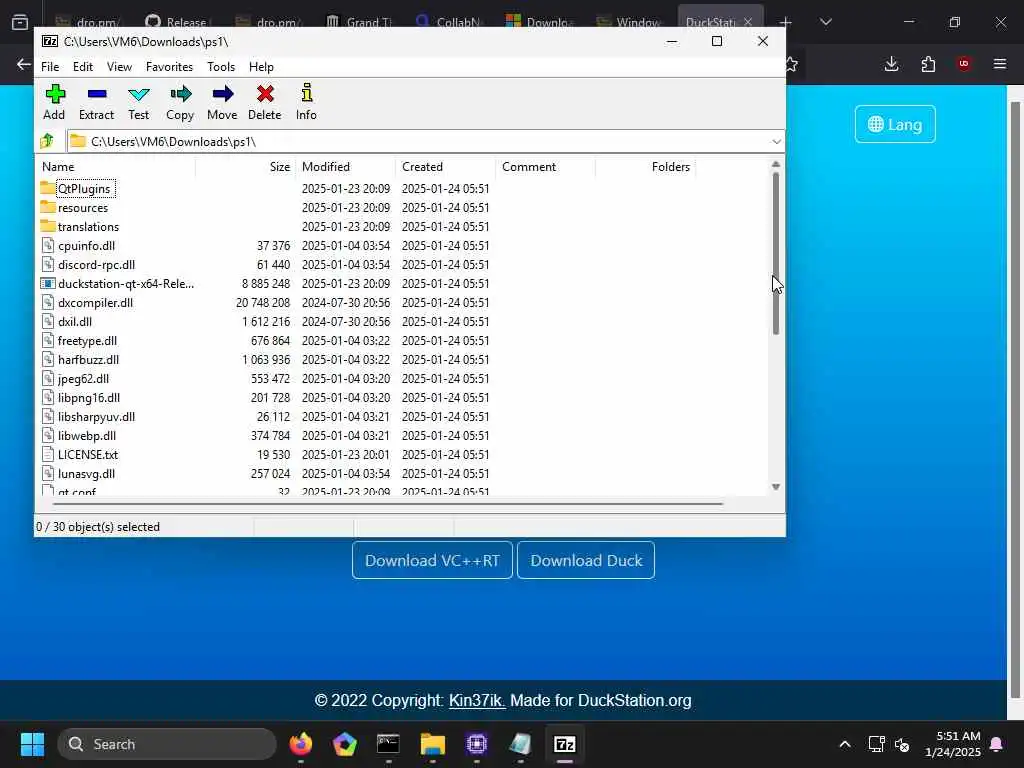Sort by the Created column header
The height and width of the screenshot is (768, 1024).
(445, 167)
